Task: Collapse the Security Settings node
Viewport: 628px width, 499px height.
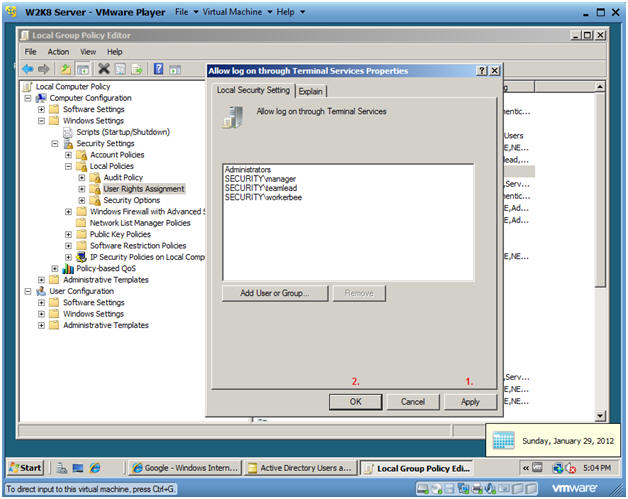Action: click(55, 143)
